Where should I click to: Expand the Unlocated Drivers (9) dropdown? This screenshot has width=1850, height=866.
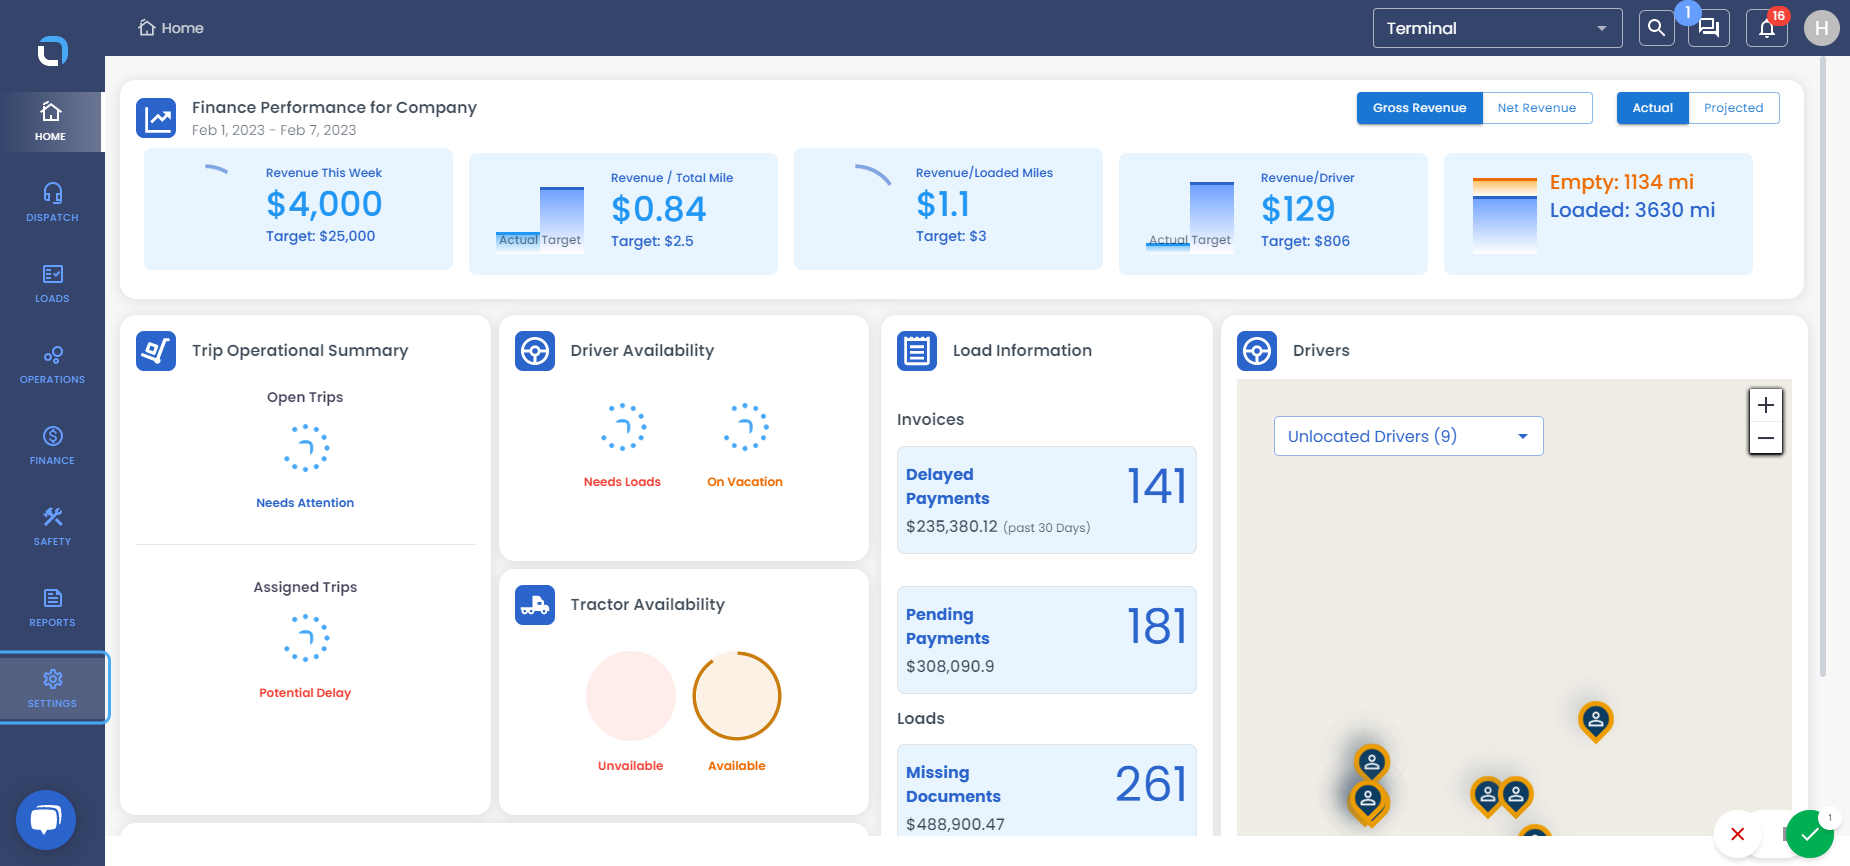click(x=1408, y=436)
